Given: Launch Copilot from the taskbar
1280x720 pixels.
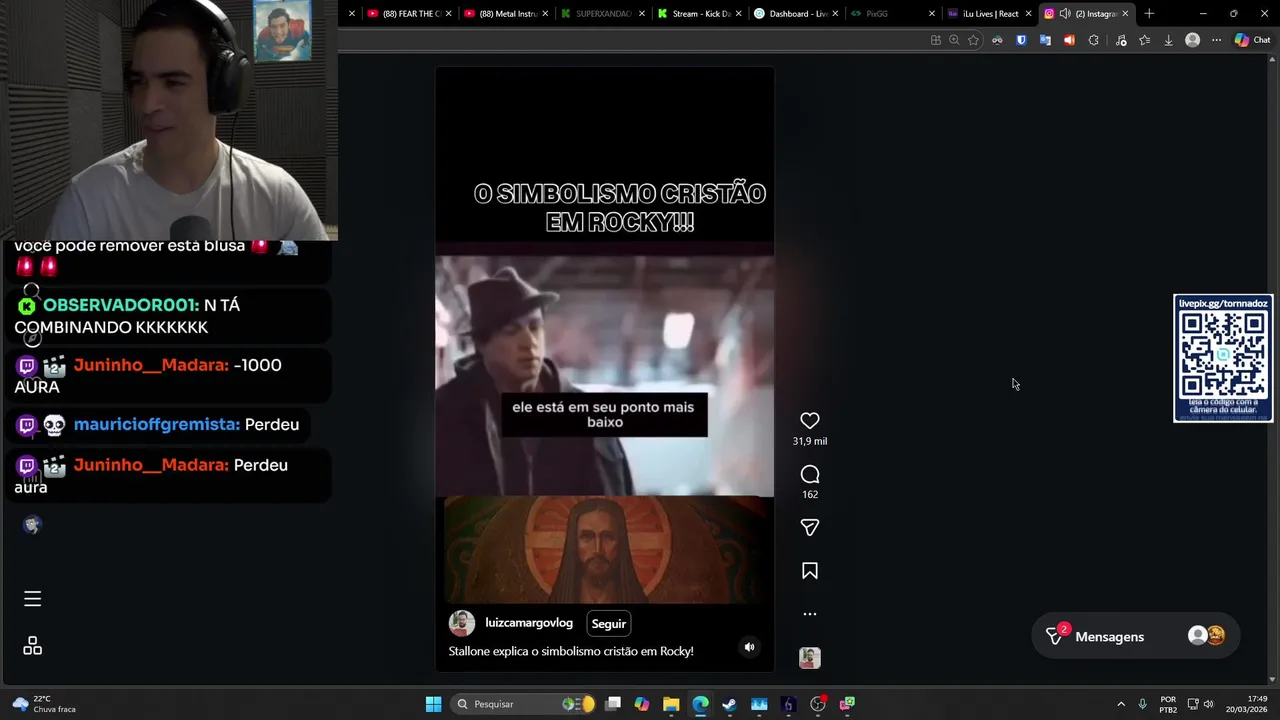Looking at the screenshot, I should pyautogui.click(x=642, y=704).
